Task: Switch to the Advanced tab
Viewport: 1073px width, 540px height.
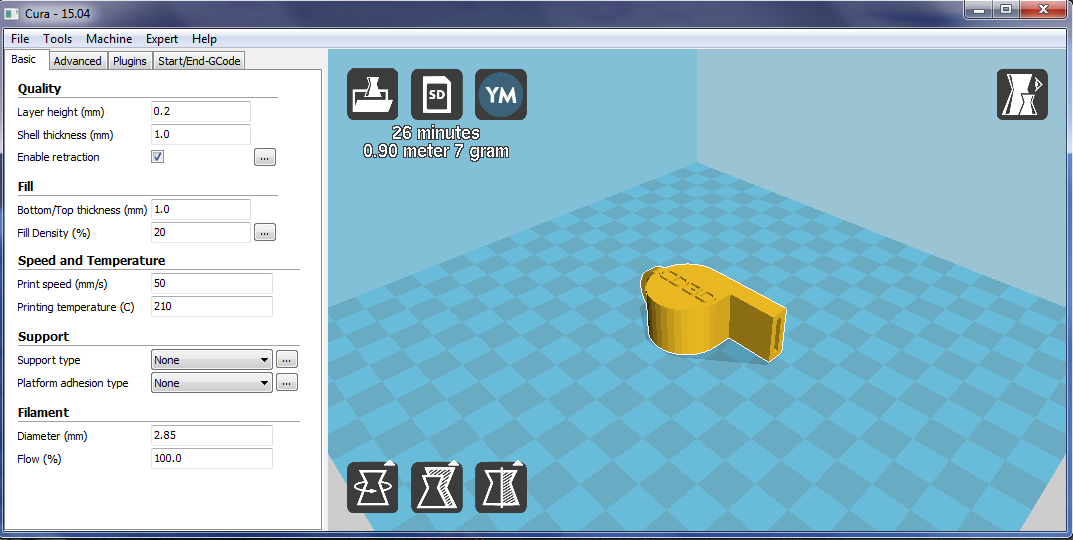Action: (77, 61)
